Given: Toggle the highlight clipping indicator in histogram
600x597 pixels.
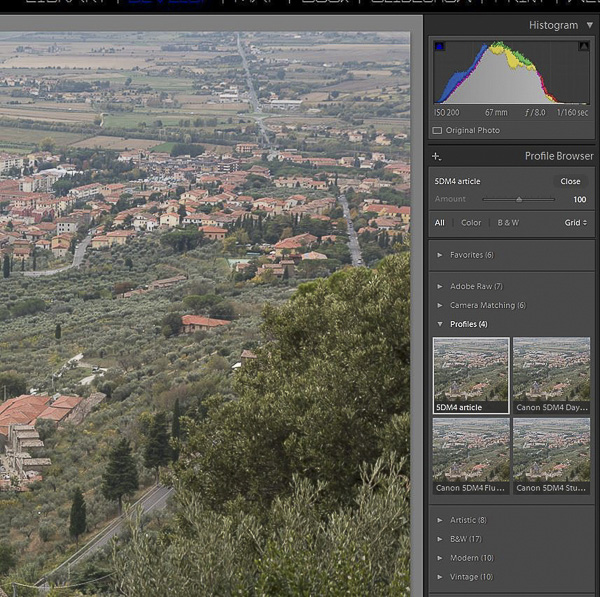Looking at the screenshot, I should click(583, 46).
